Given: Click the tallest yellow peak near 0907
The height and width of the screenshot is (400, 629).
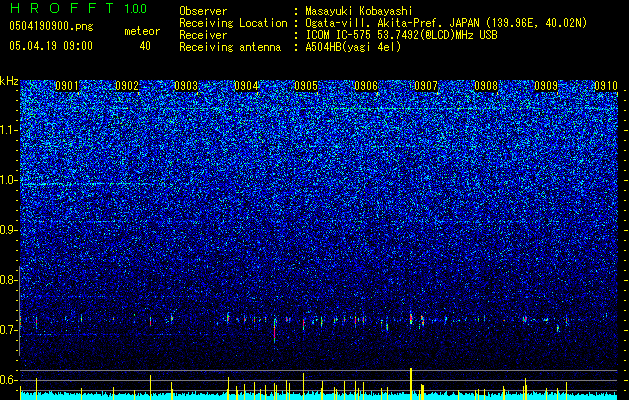Looking at the screenshot, I should (411, 383).
